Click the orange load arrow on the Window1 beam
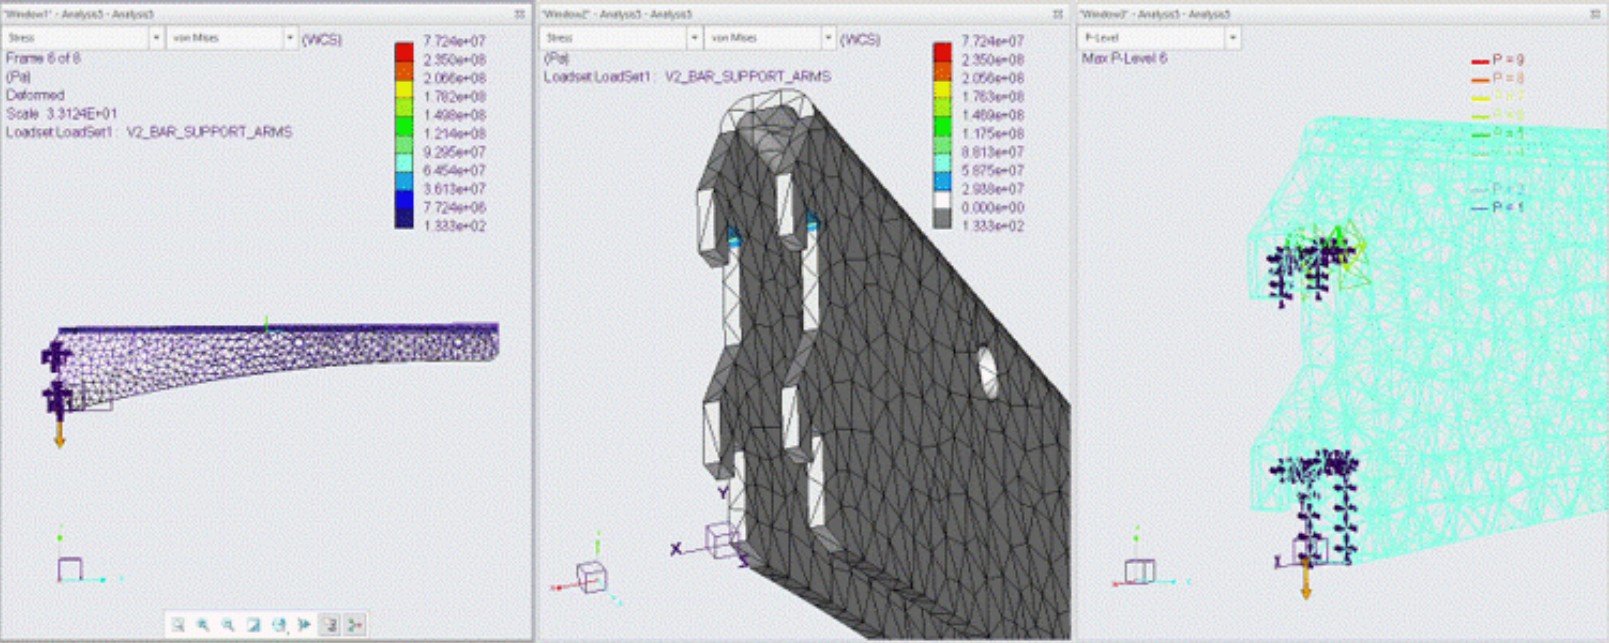The image size is (1609, 643). [x=59, y=433]
